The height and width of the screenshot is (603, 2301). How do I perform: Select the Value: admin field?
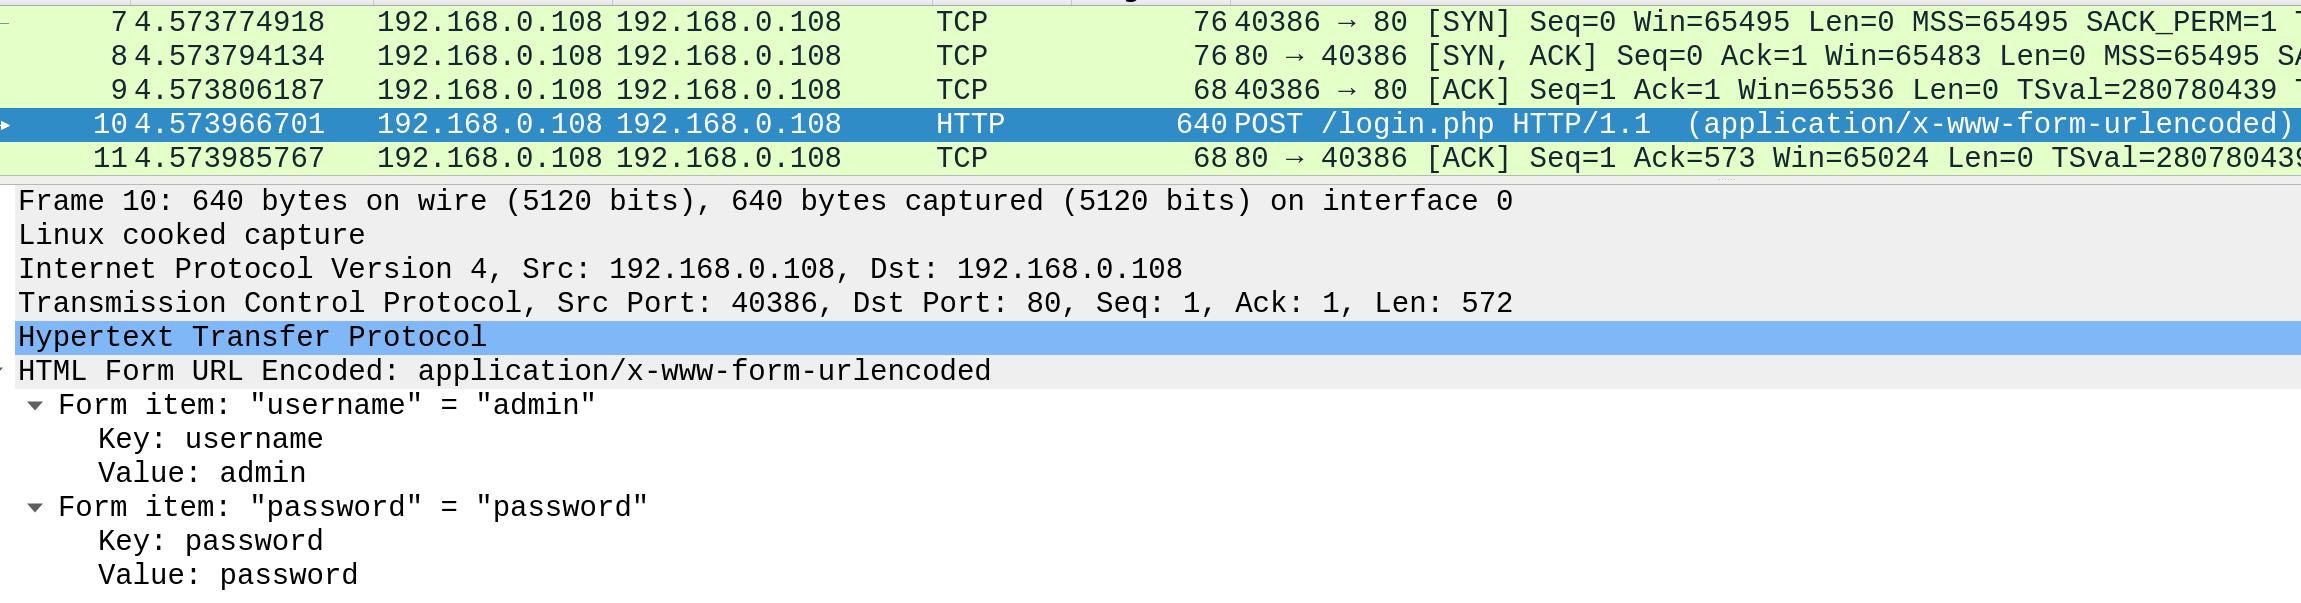tap(202, 473)
